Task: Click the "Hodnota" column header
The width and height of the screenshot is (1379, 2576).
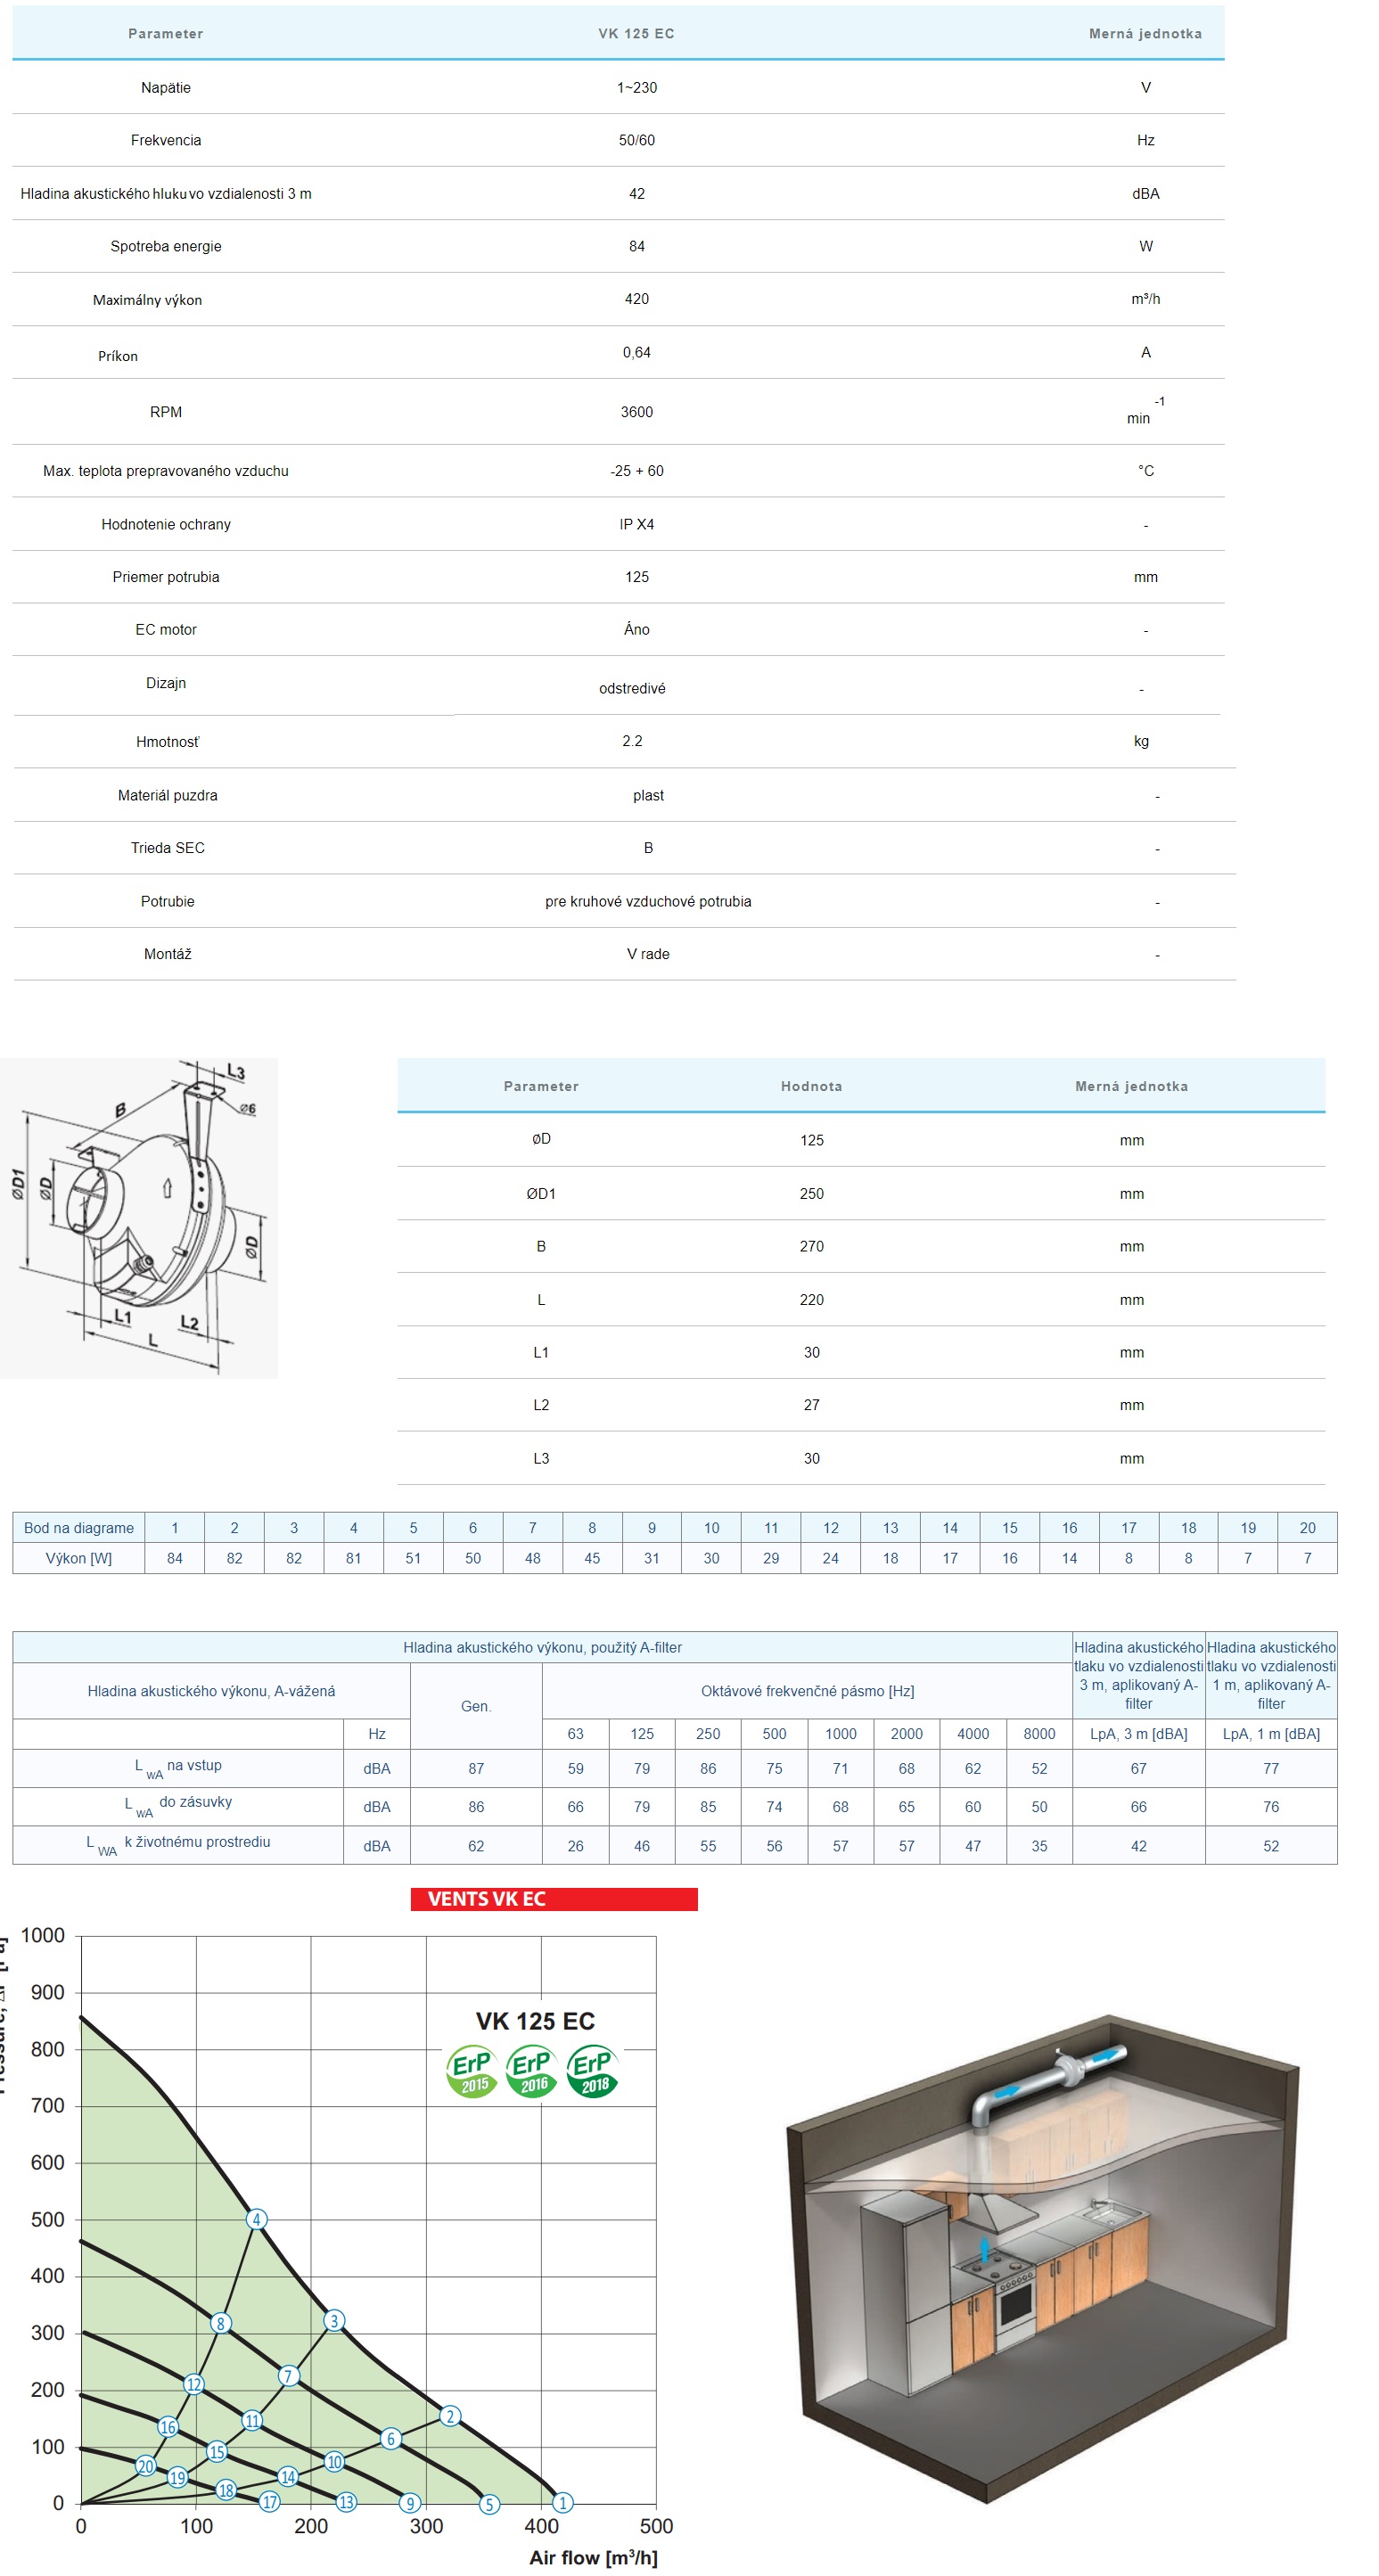Action: (x=811, y=1086)
